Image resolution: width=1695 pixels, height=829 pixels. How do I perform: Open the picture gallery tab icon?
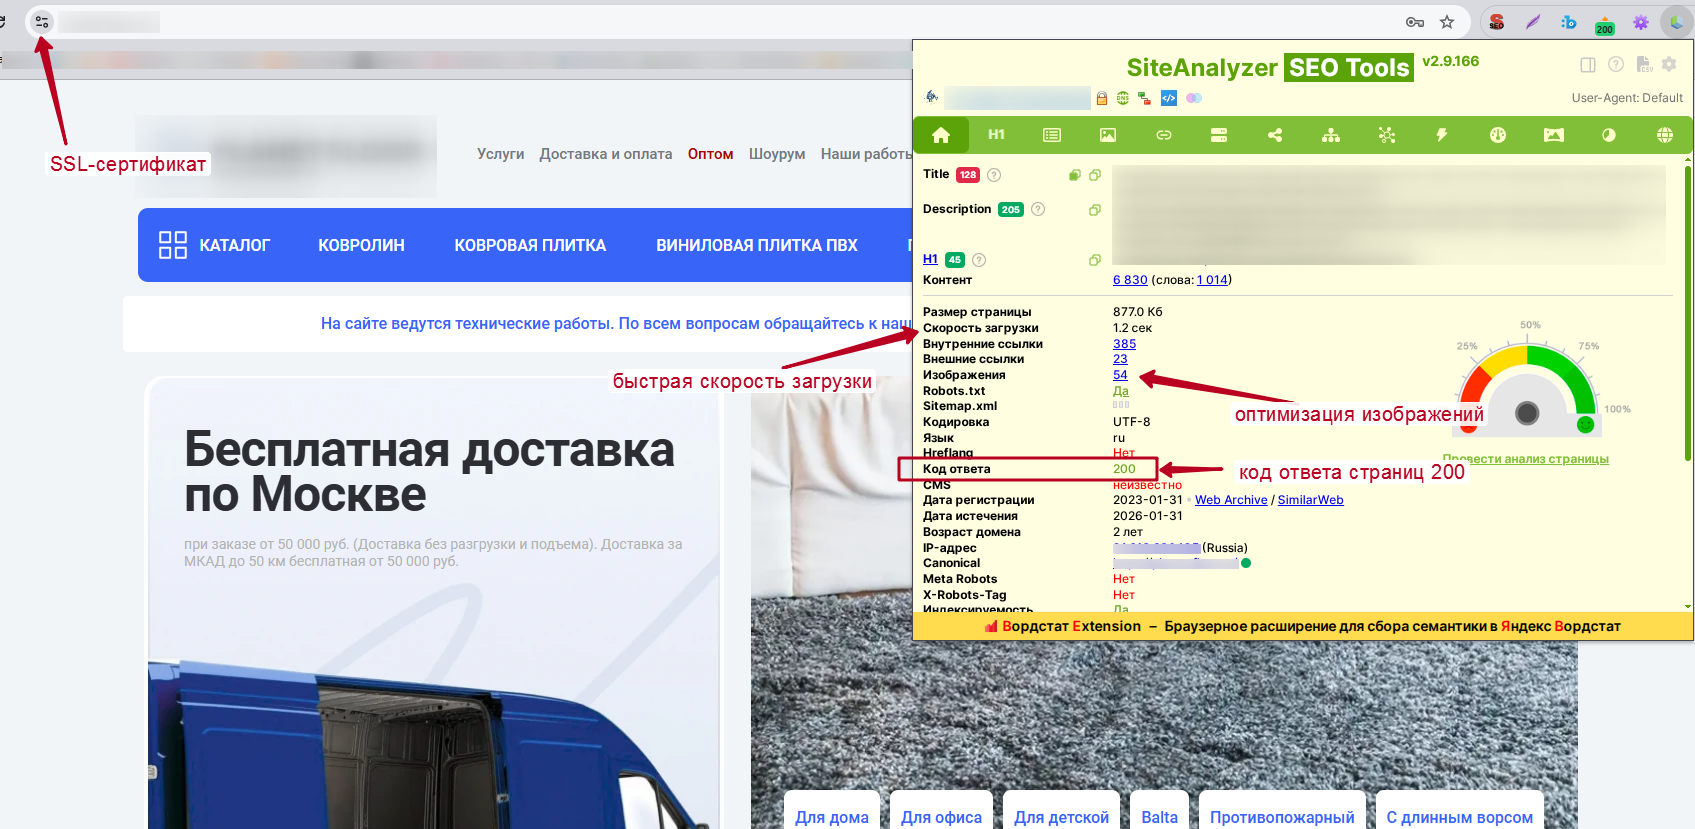pos(1554,135)
